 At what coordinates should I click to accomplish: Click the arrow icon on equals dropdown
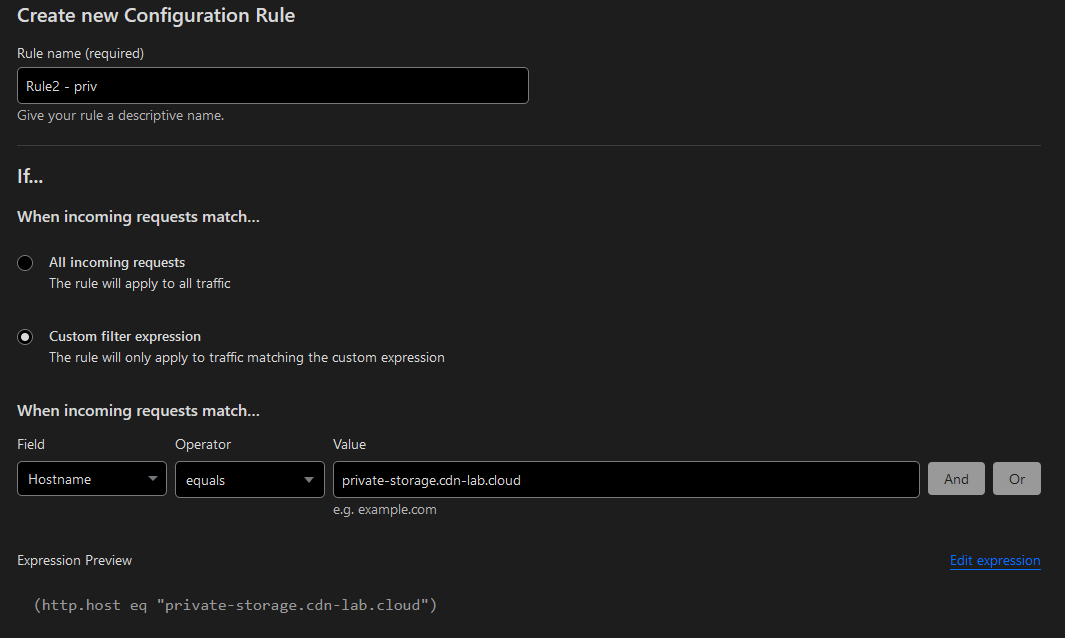(309, 479)
